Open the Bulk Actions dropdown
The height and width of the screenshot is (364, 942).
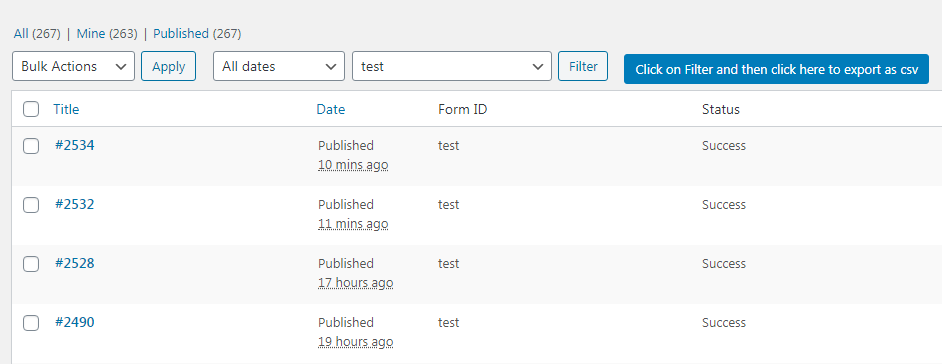(73, 66)
